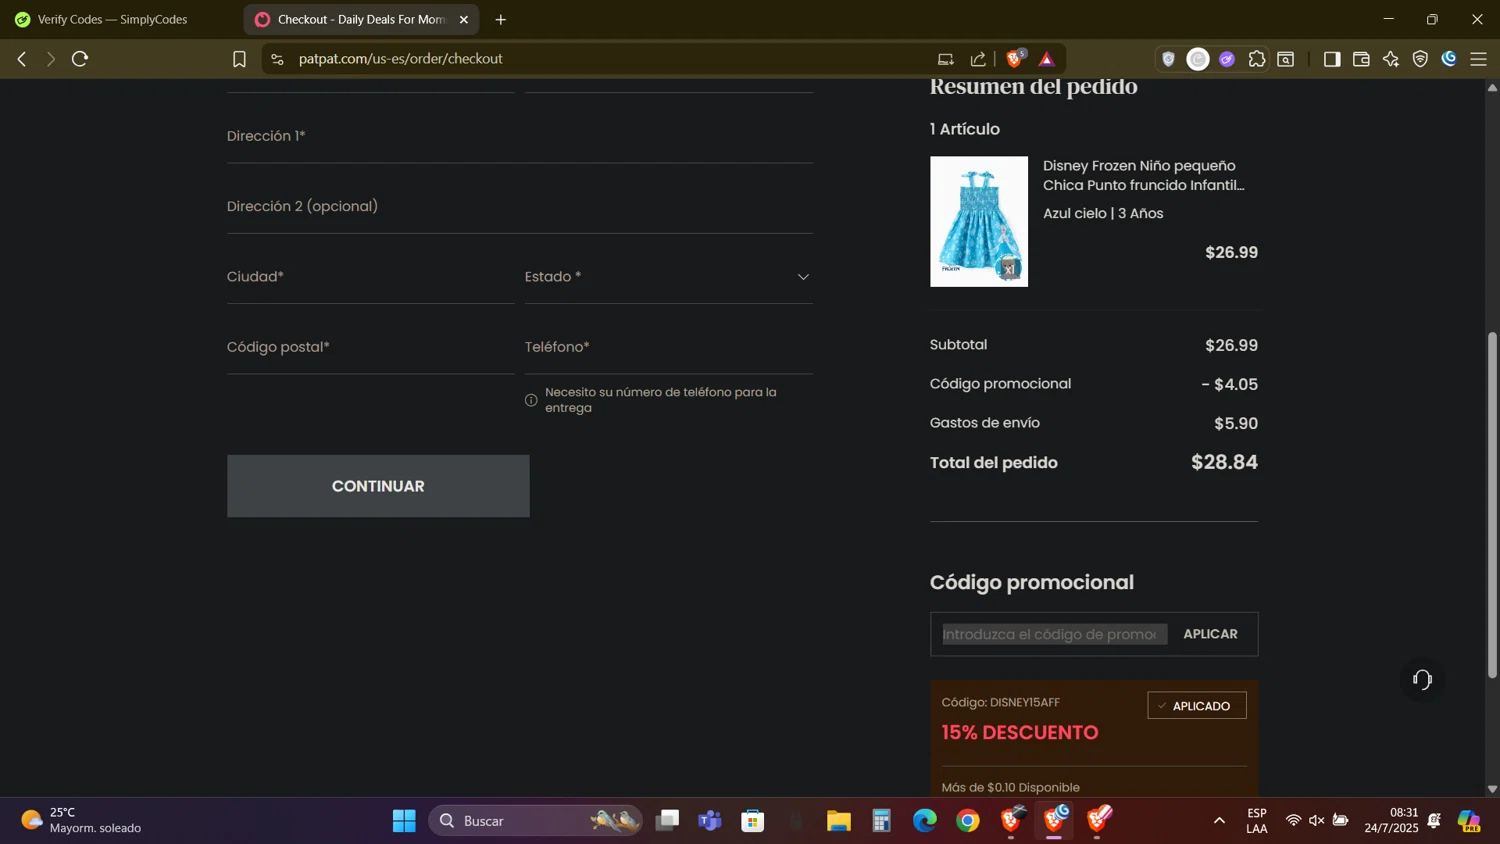This screenshot has height=844, width=1500.
Task: Open Windows Start menu
Action: (404, 821)
